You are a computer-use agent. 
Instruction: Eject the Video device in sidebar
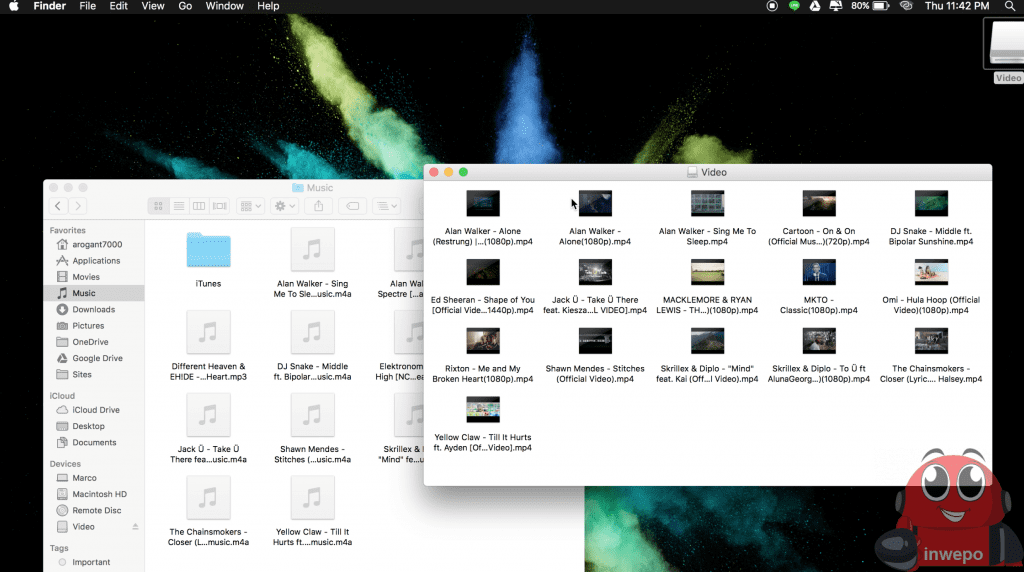[136, 527]
